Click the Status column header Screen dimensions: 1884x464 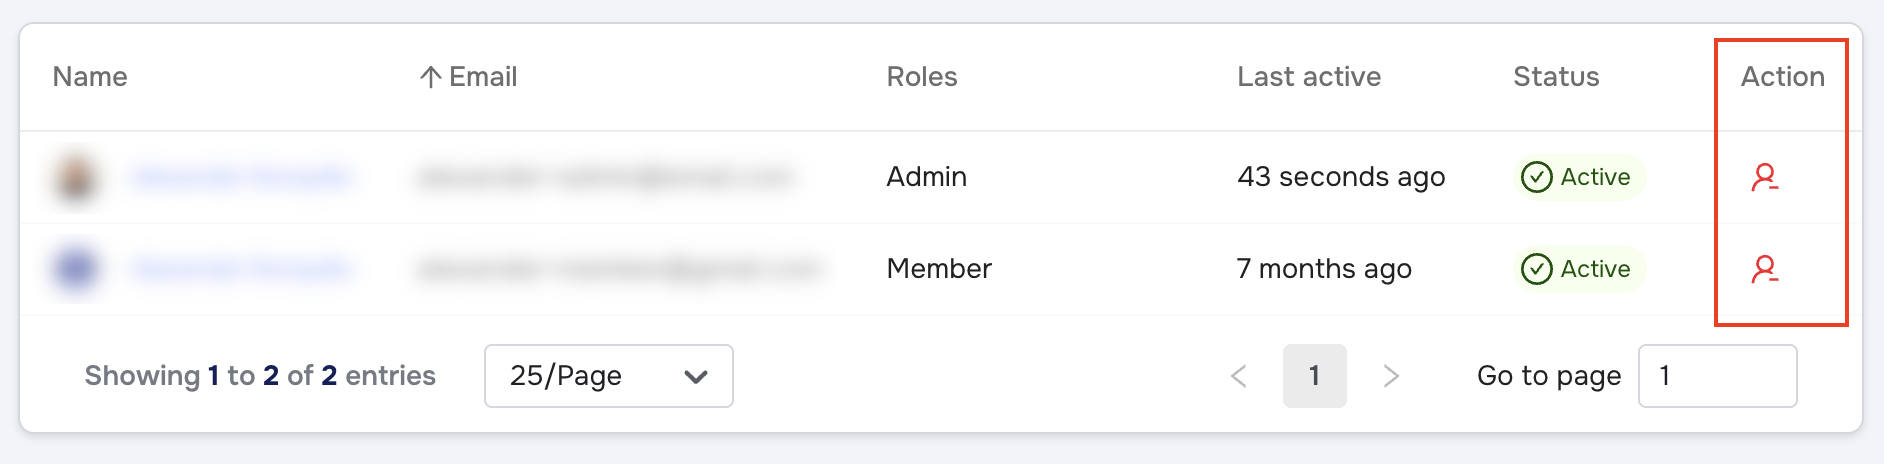tap(1556, 77)
